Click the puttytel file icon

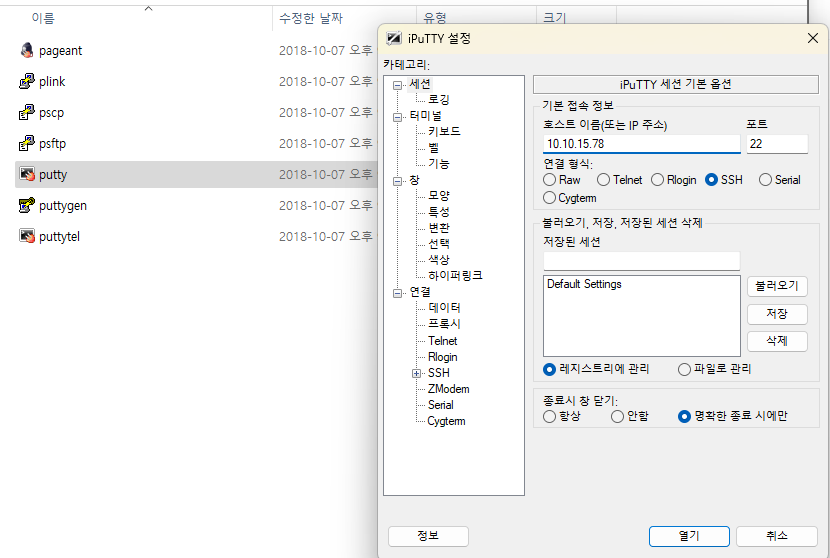click(x=27, y=236)
